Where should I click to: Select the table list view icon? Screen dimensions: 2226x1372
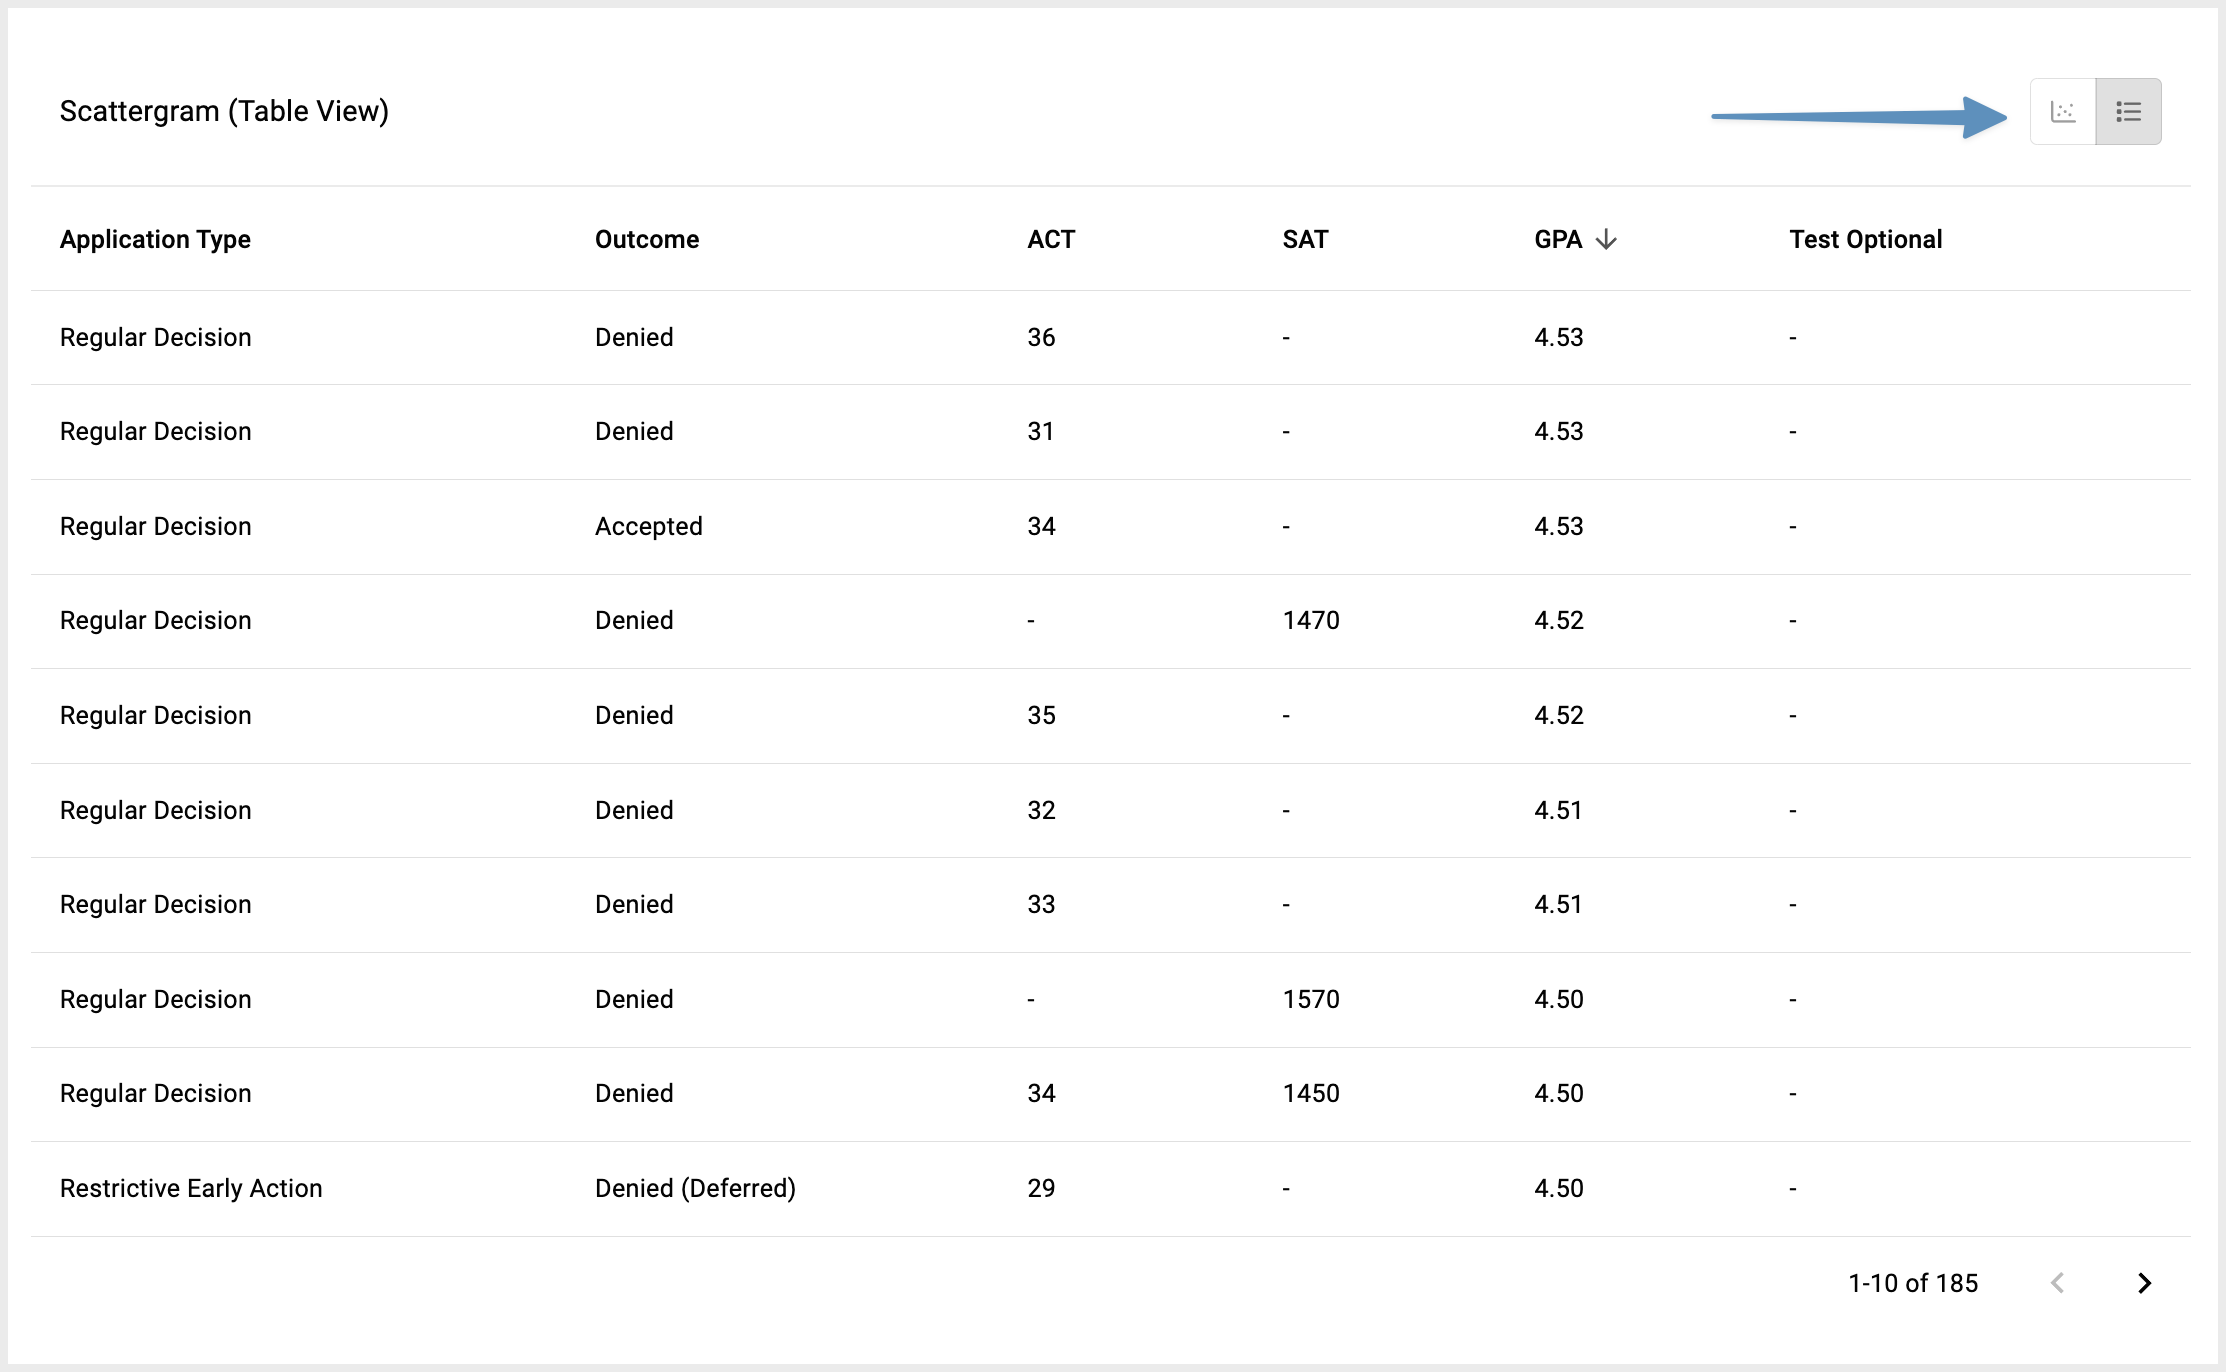(2128, 111)
